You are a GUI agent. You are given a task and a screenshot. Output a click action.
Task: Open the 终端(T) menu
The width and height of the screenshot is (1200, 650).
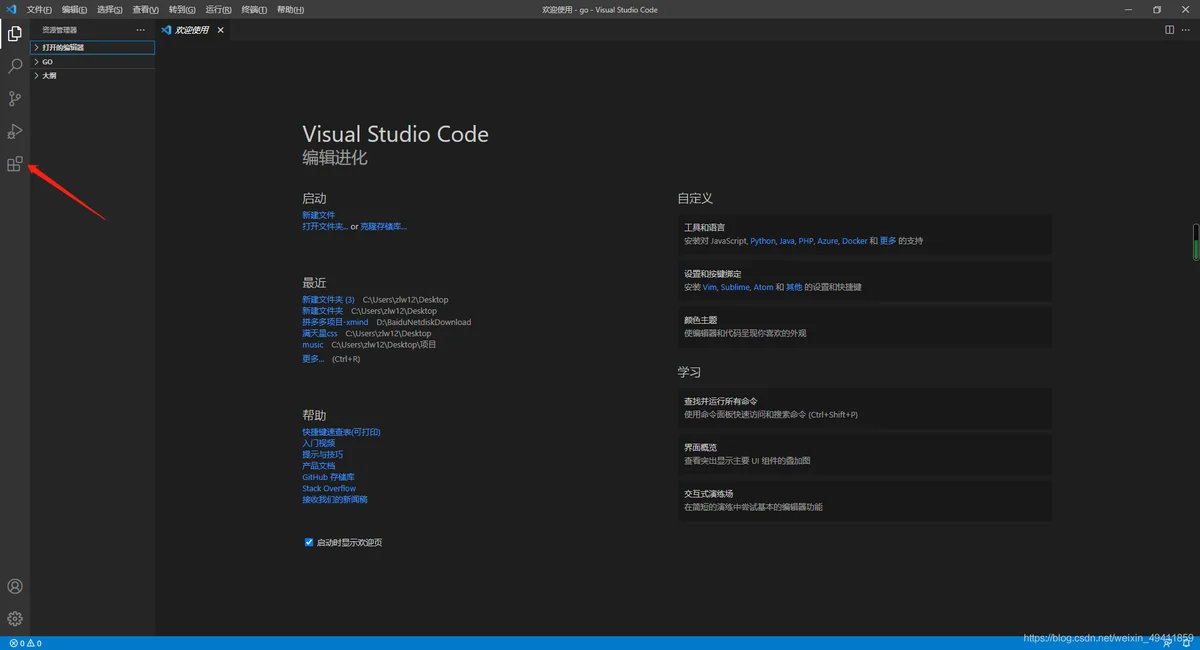pyautogui.click(x=254, y=9)
